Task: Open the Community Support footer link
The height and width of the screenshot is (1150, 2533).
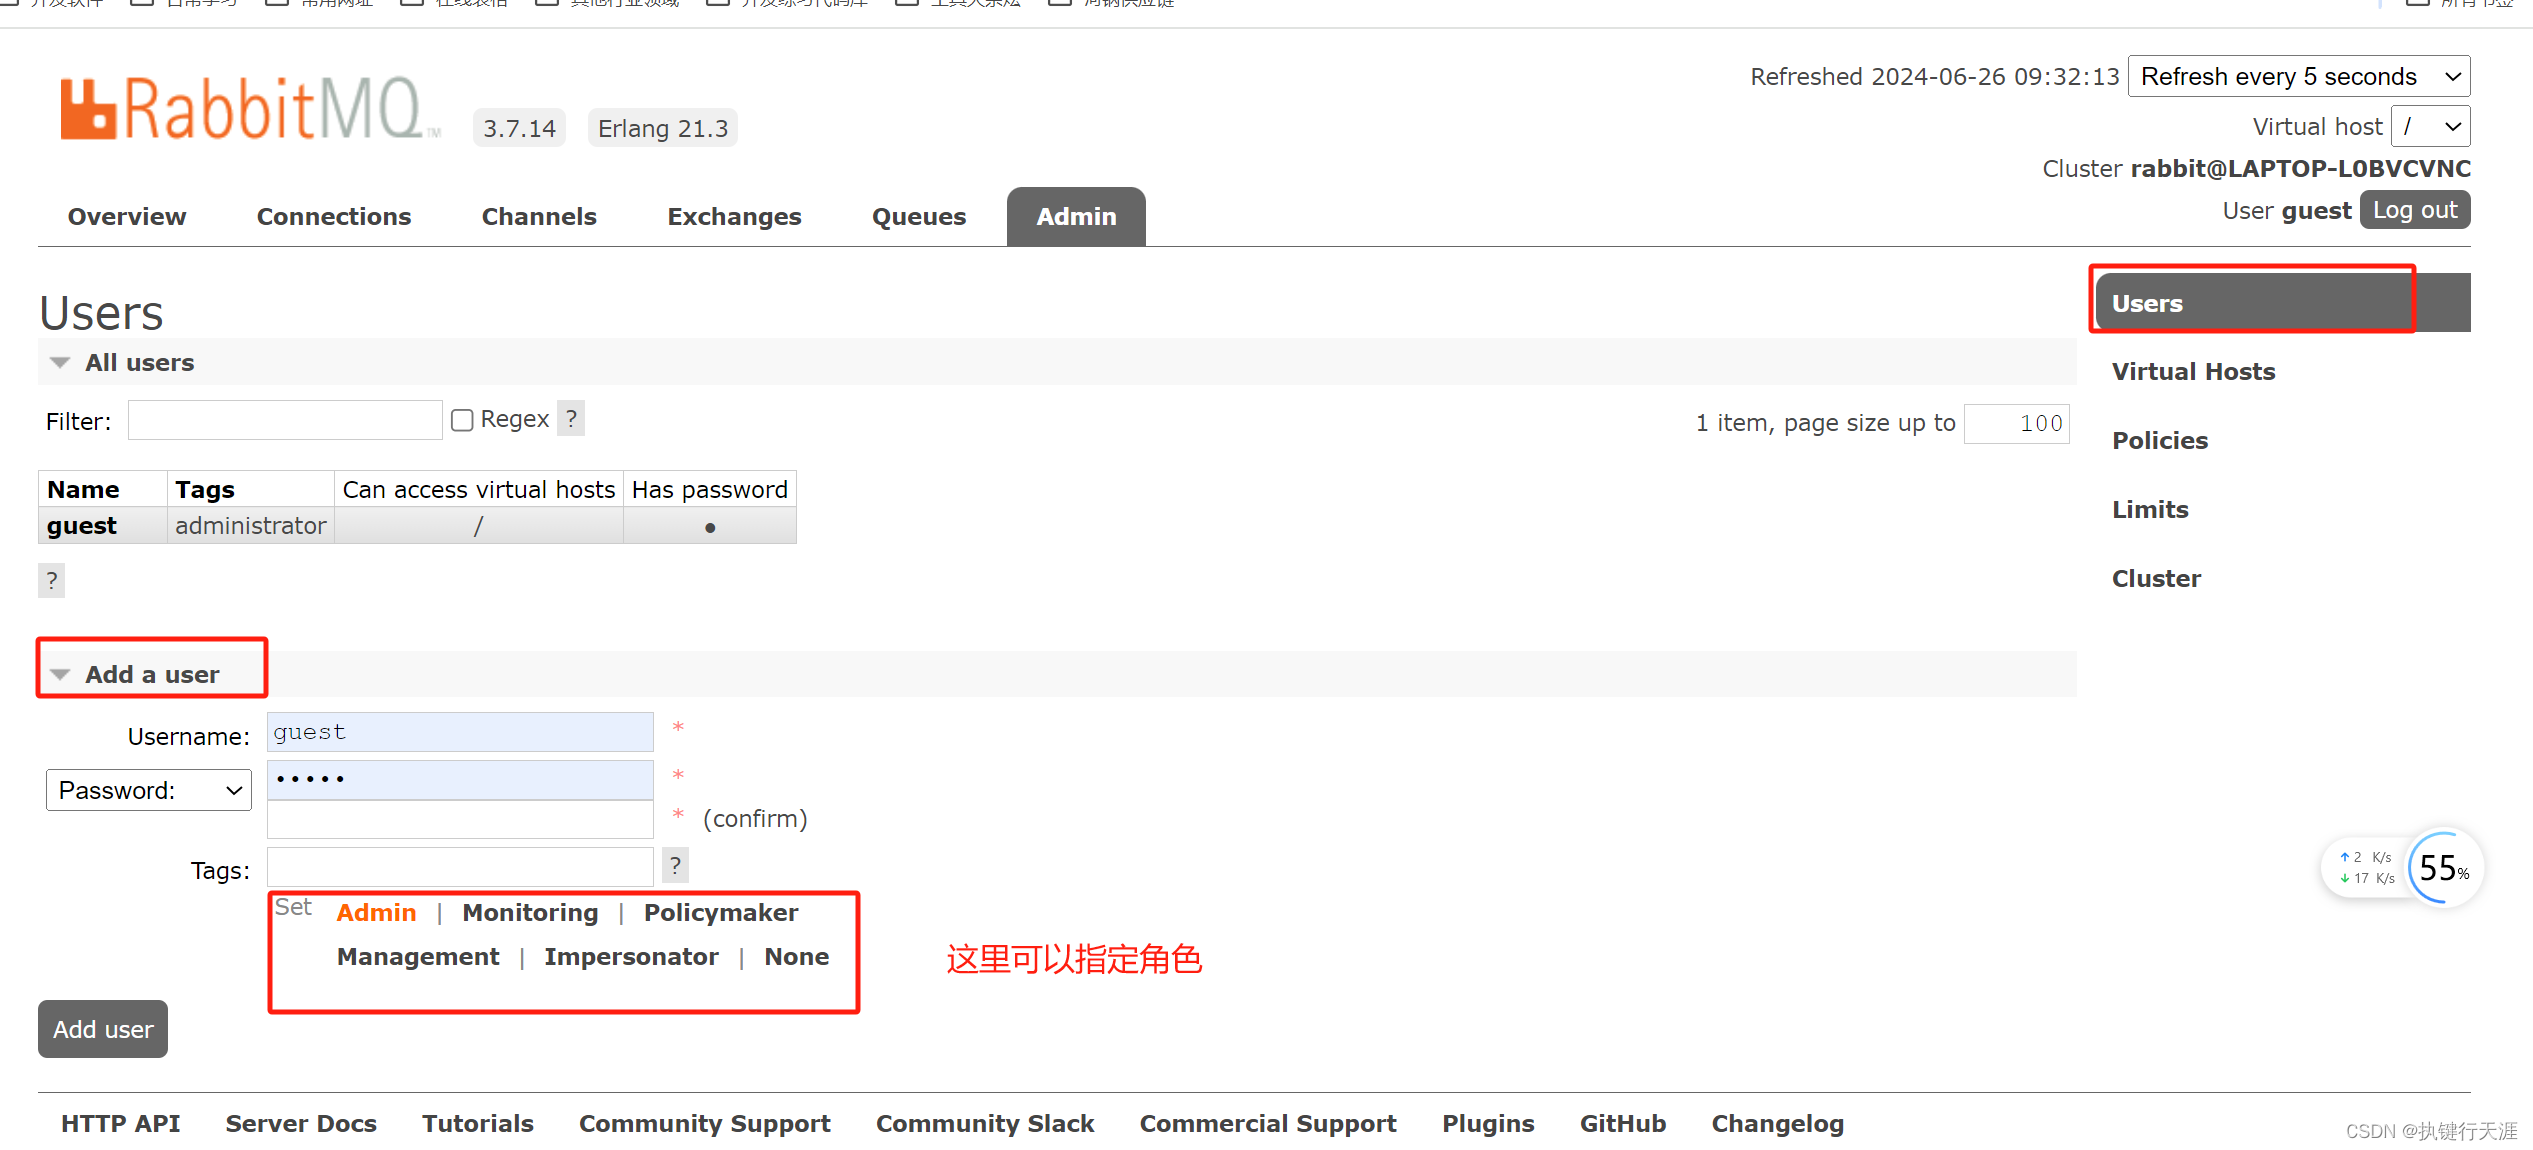Action: (x=705, y=1124)
